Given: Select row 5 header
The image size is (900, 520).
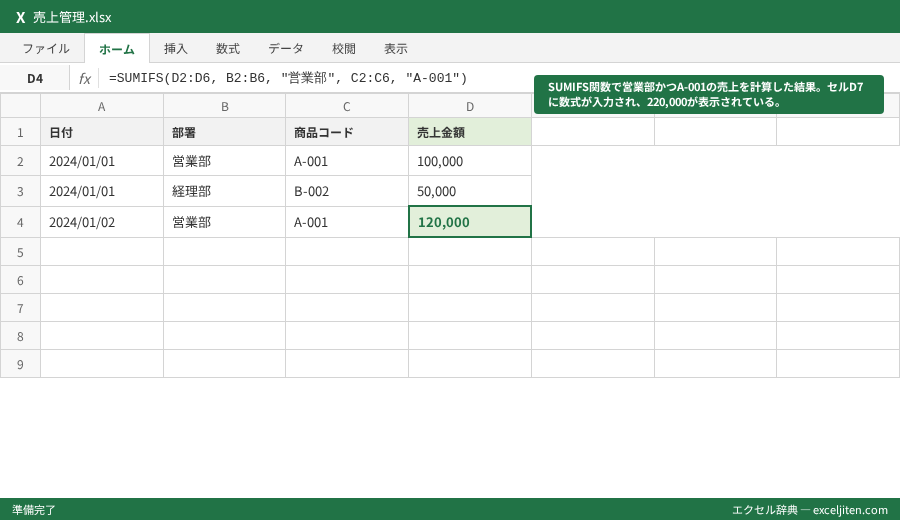Looking at the screenshot, I should point(20,252).
